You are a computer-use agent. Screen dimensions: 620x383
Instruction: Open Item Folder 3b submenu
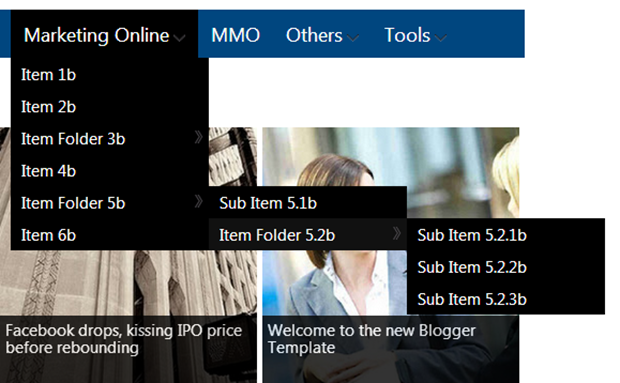tap(110, 139)
